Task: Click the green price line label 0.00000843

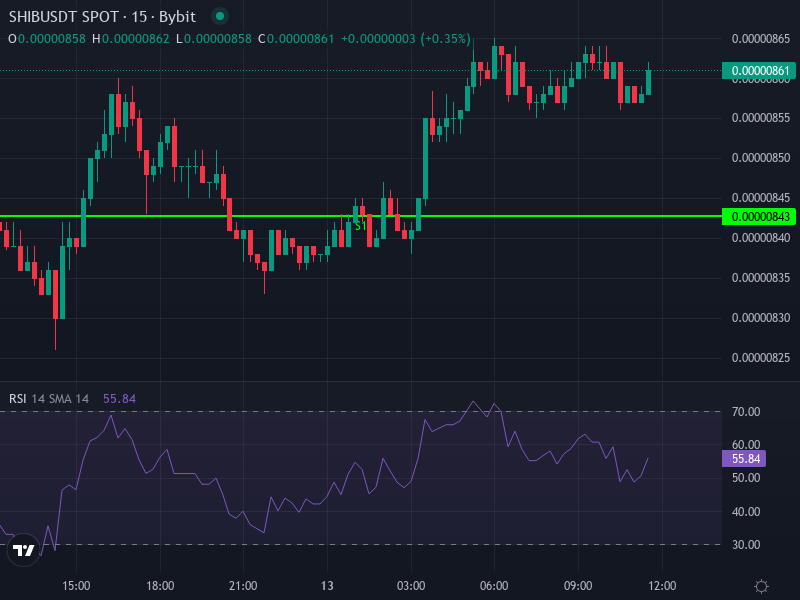Action: 757,215
